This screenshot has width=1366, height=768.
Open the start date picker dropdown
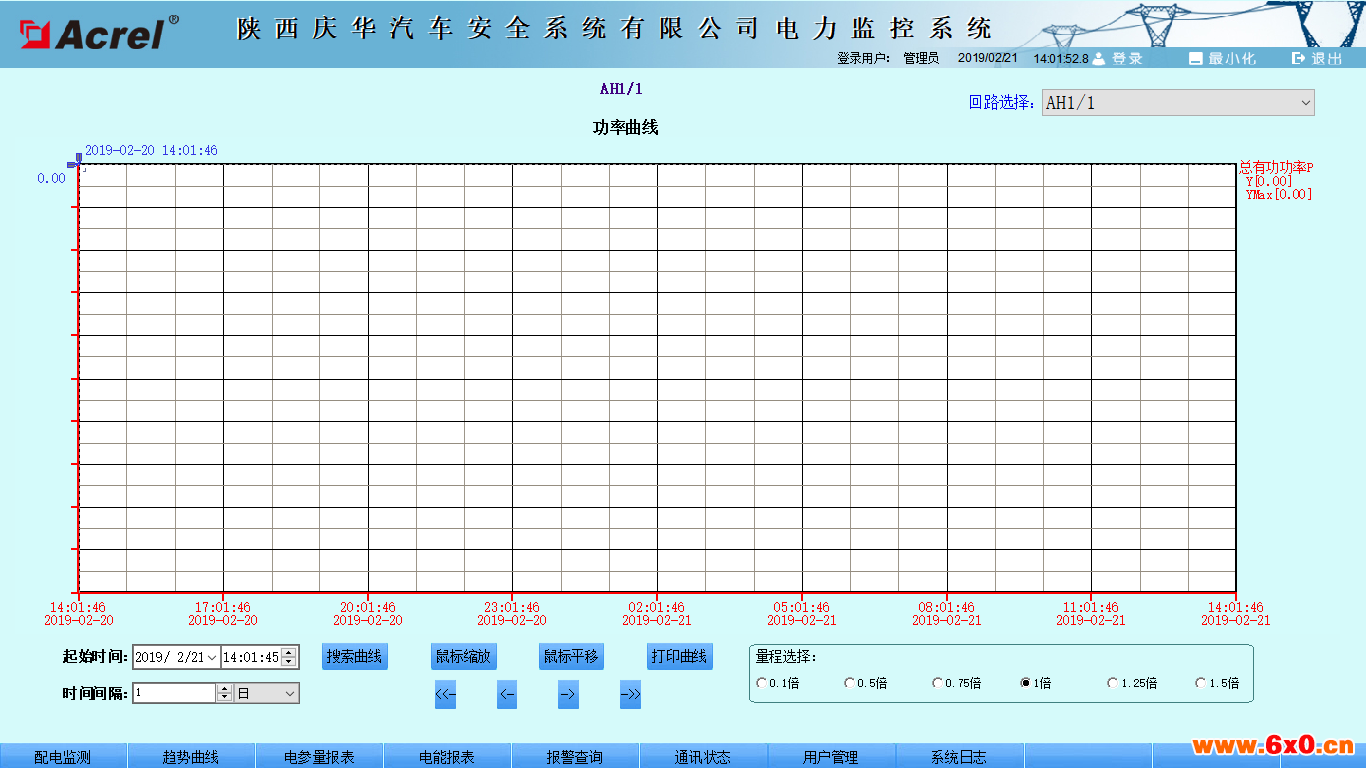point(211,658)
